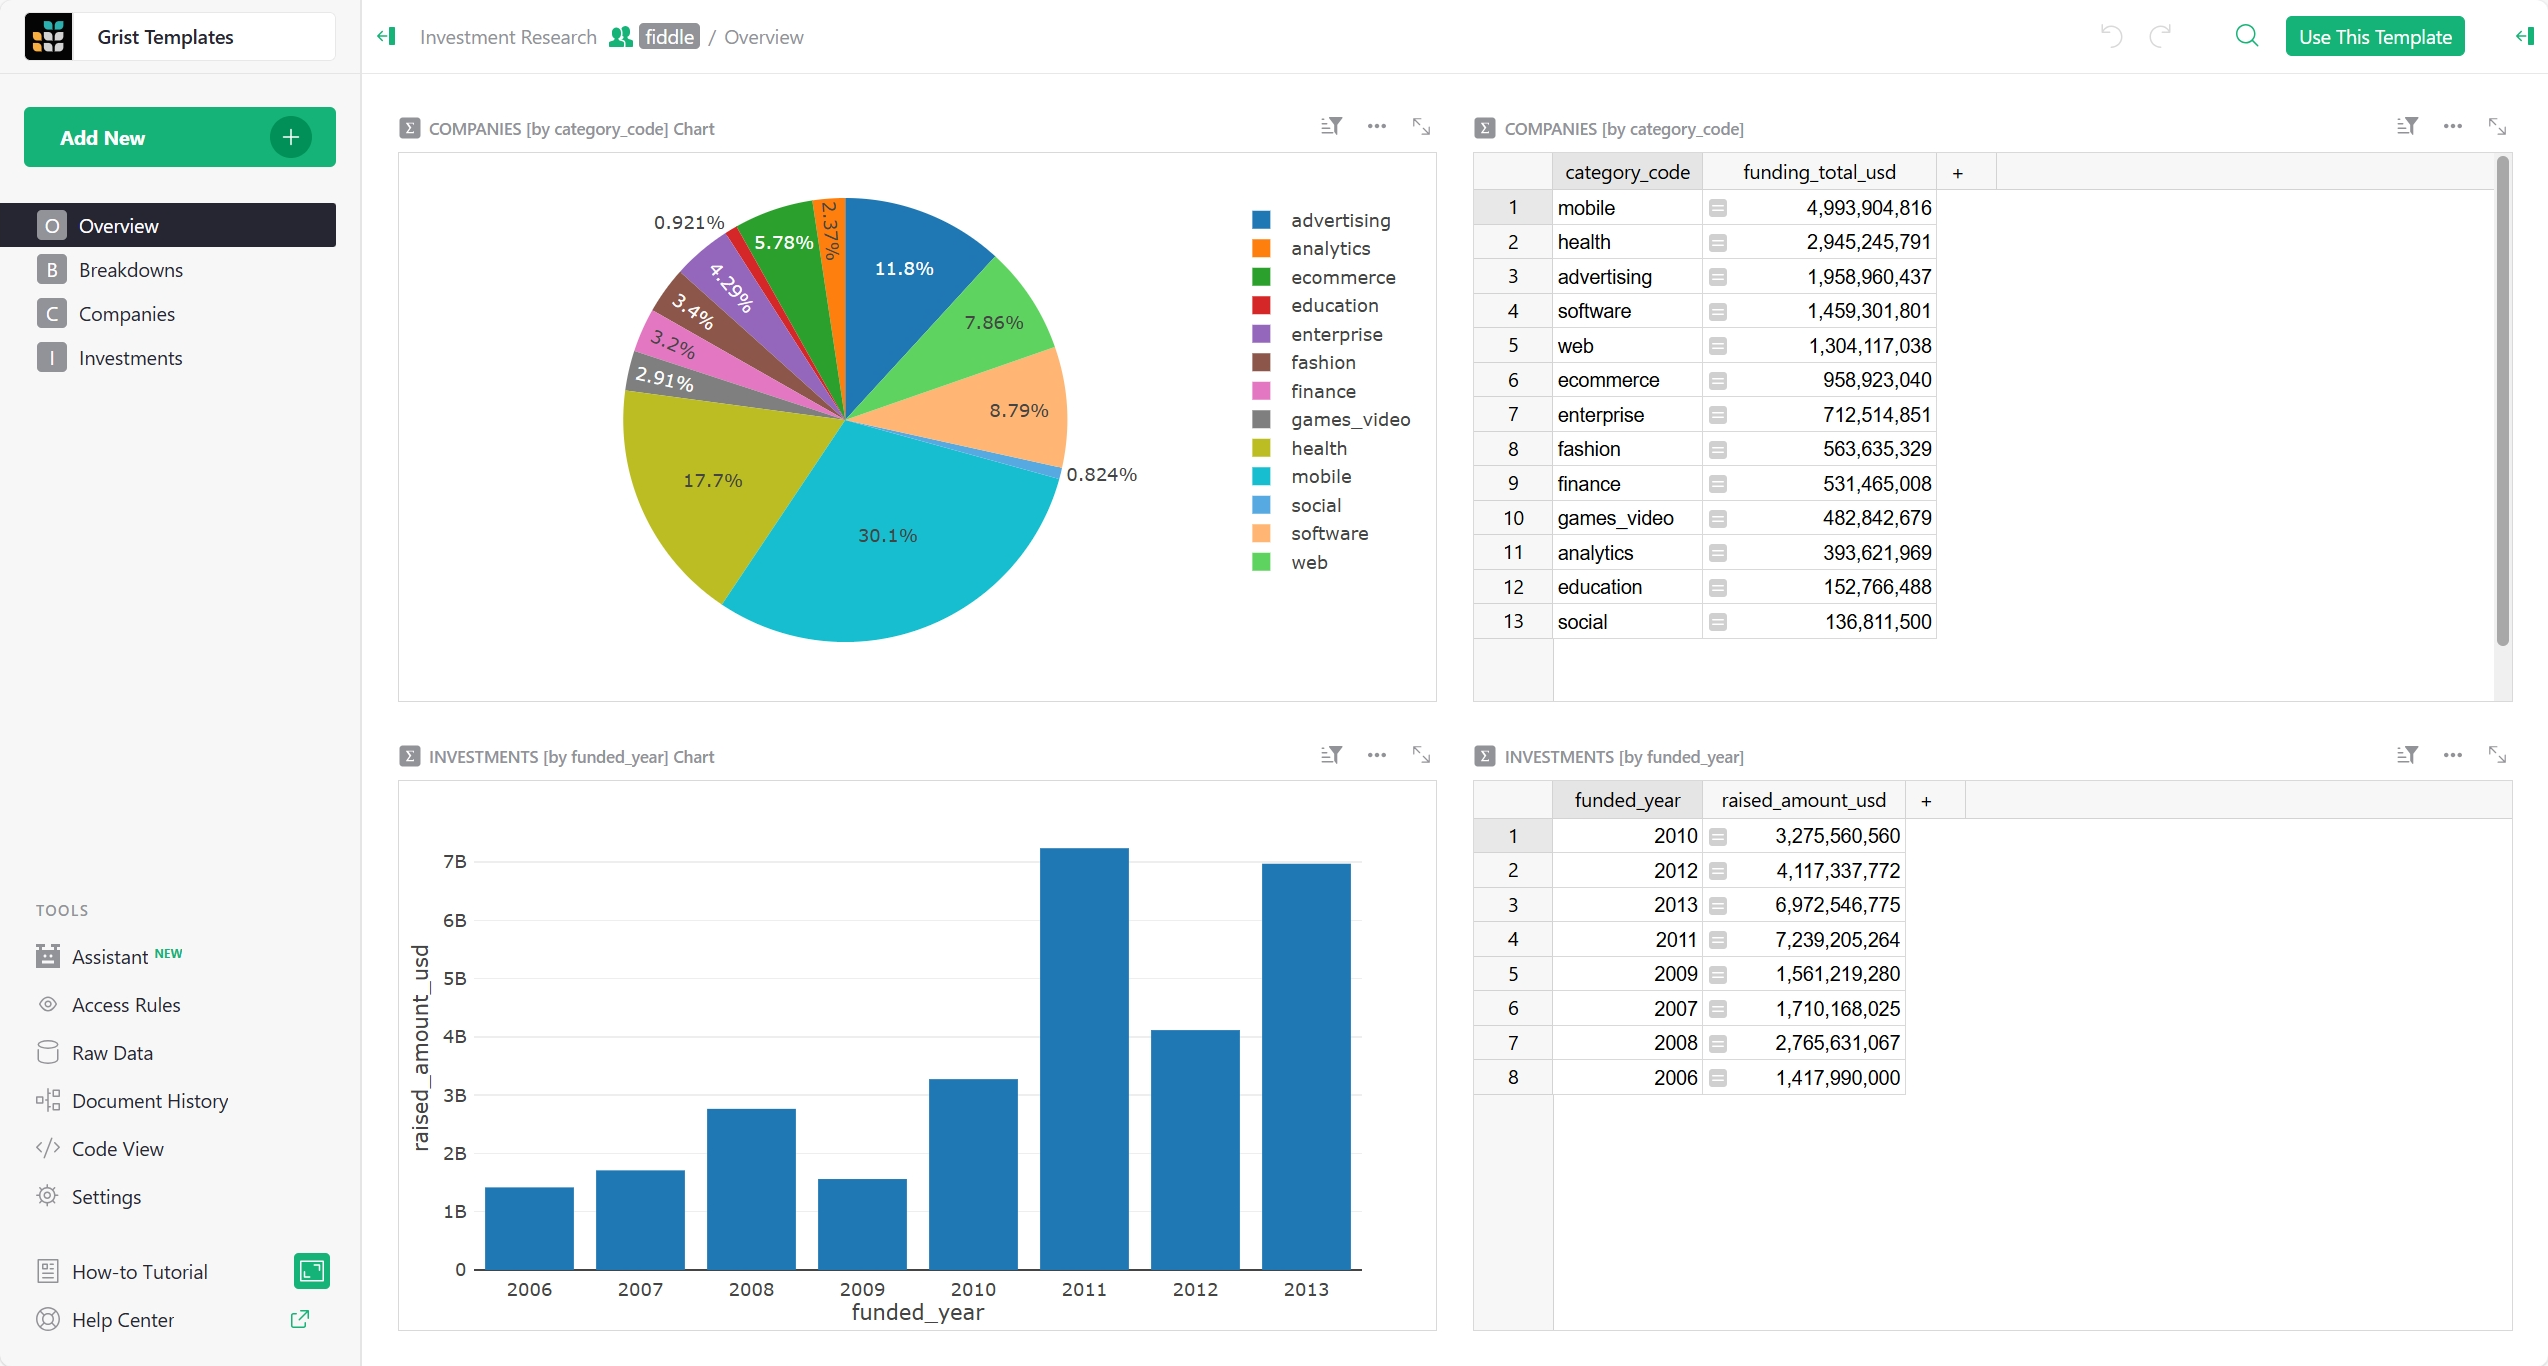Add column to Companies summary table
Image resolution: width=2548 pixels, height=1366 pixels.
point(1957,173)
